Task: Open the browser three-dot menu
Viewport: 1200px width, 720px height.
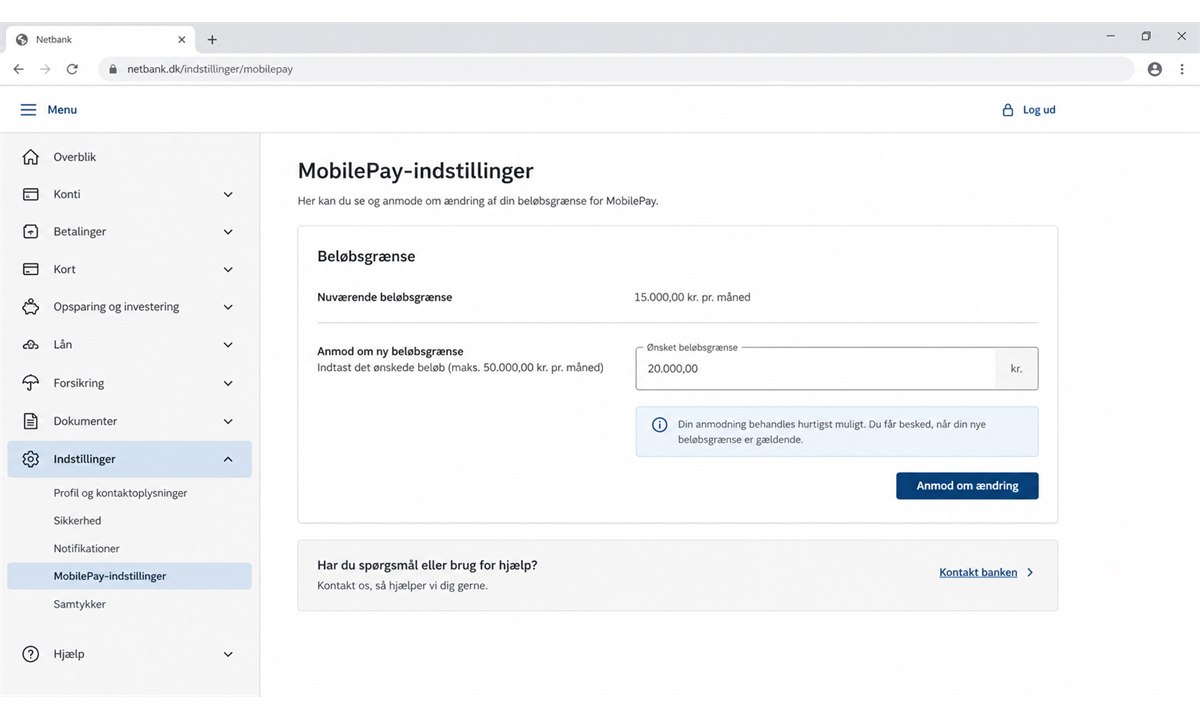Action: 1182,69
